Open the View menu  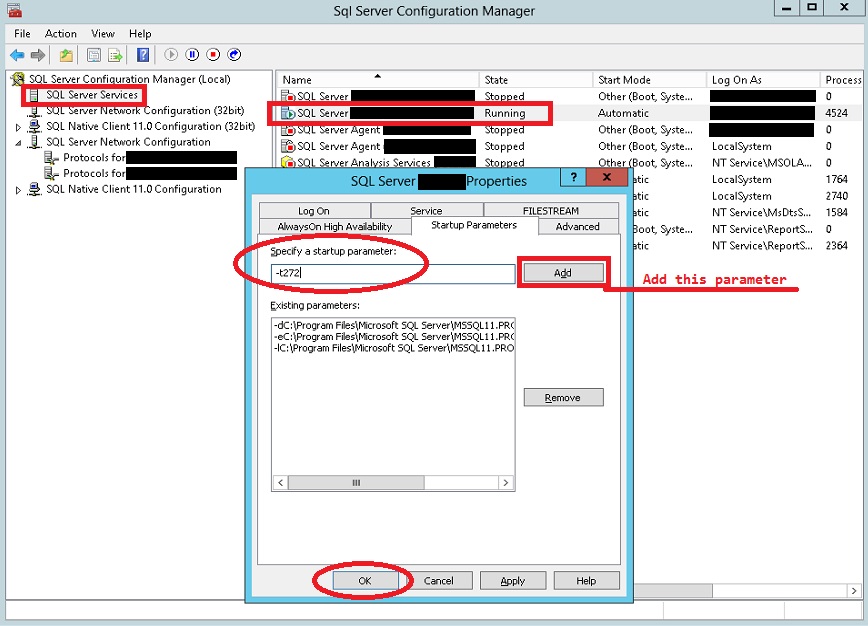103,34
